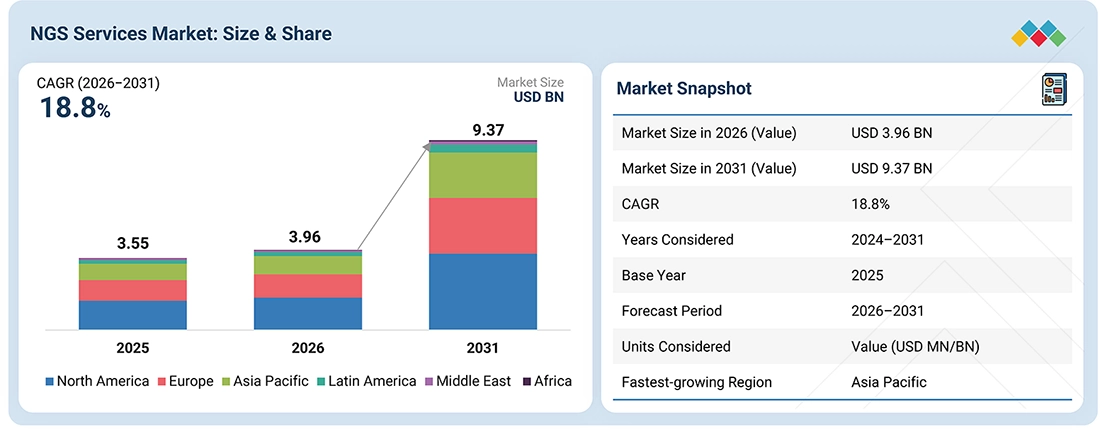Click the 3.96 value above the 2026 bar
1100x429 pixels.
(x=304, y=238)
